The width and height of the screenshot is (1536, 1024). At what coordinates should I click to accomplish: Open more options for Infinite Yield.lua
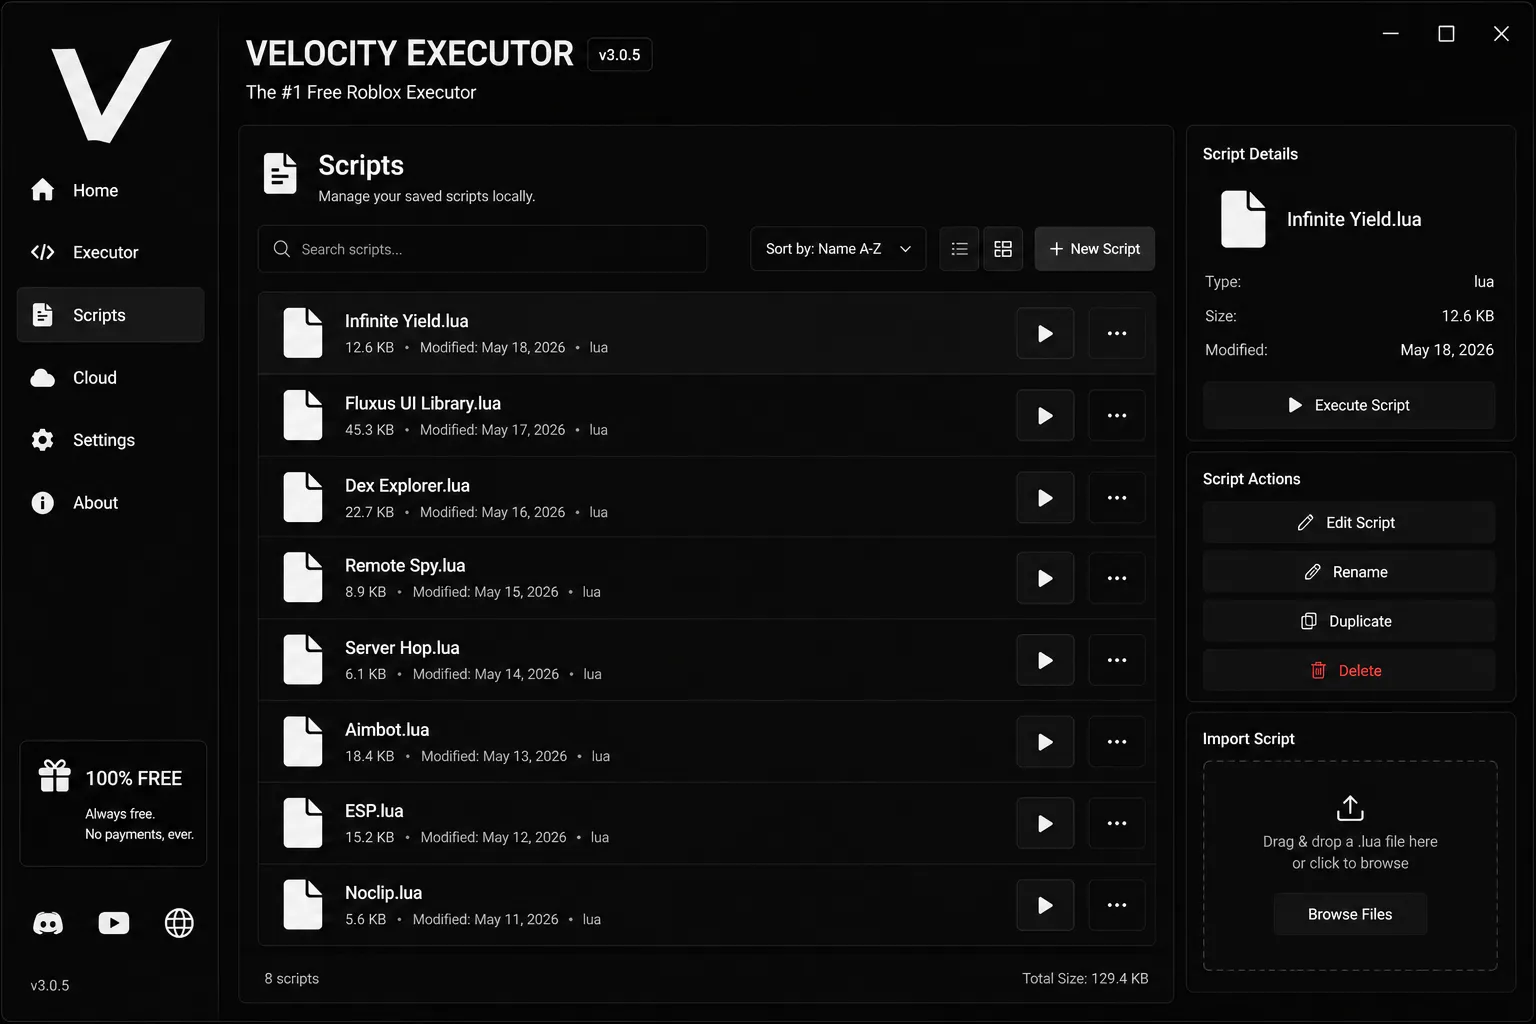pyautogui.click(x=1117, y=334)
